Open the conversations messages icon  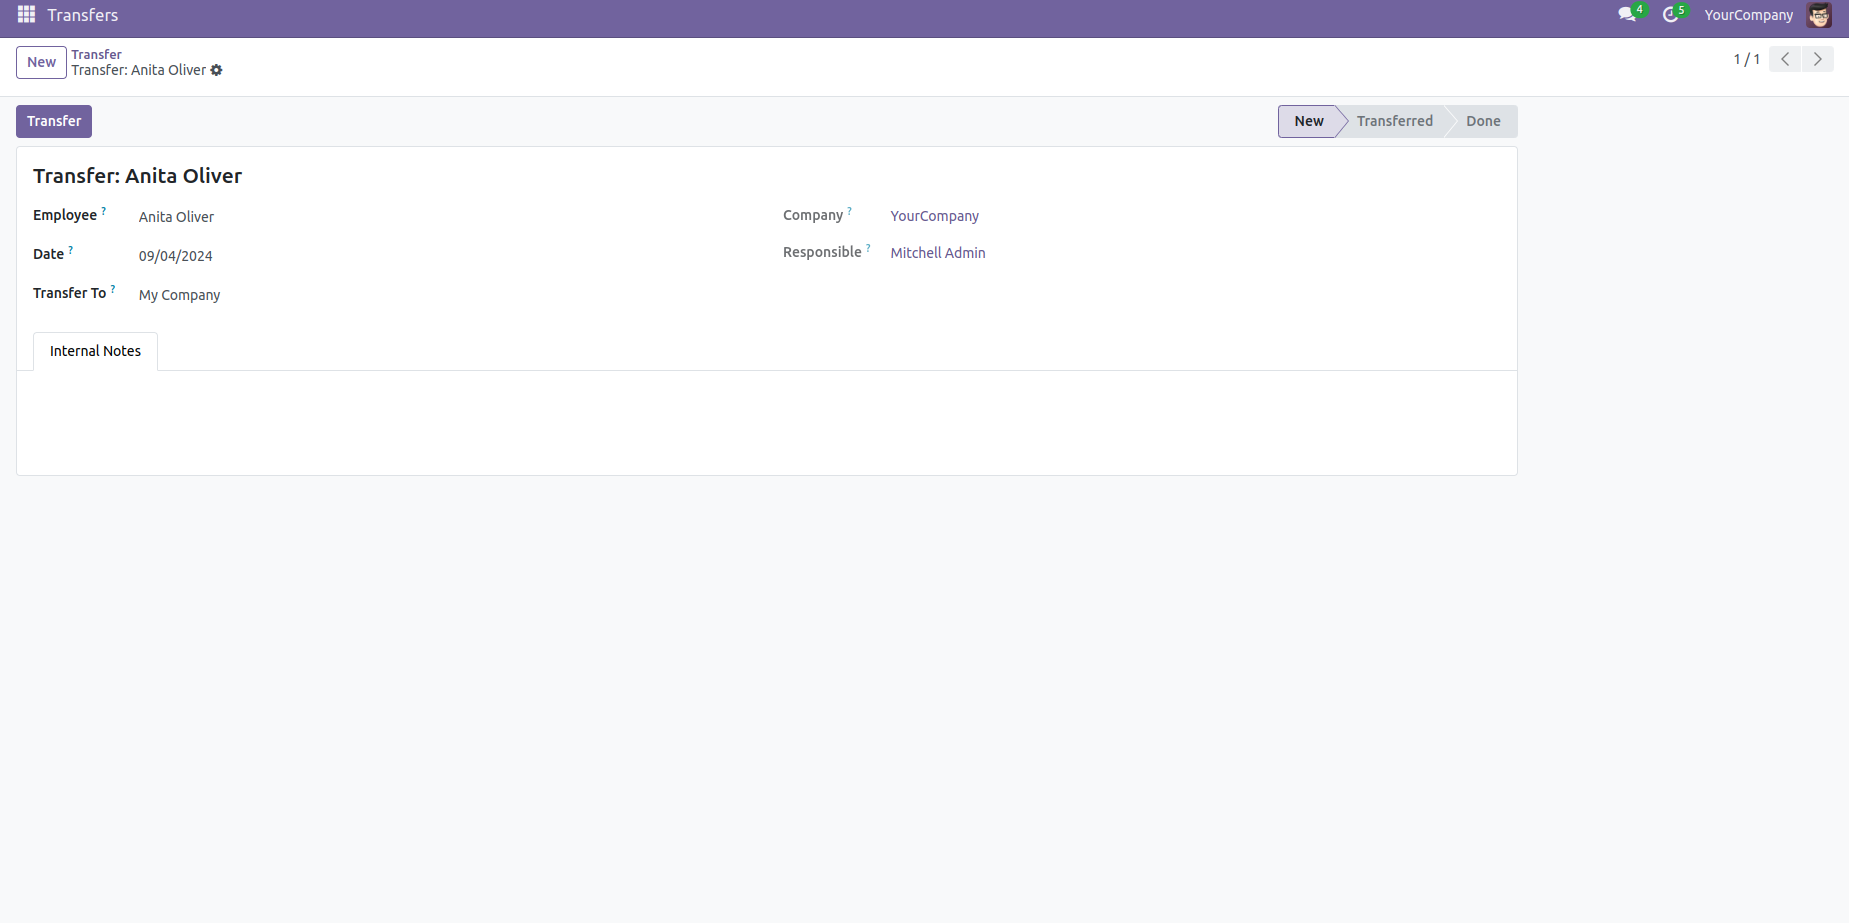(1627, 15)
